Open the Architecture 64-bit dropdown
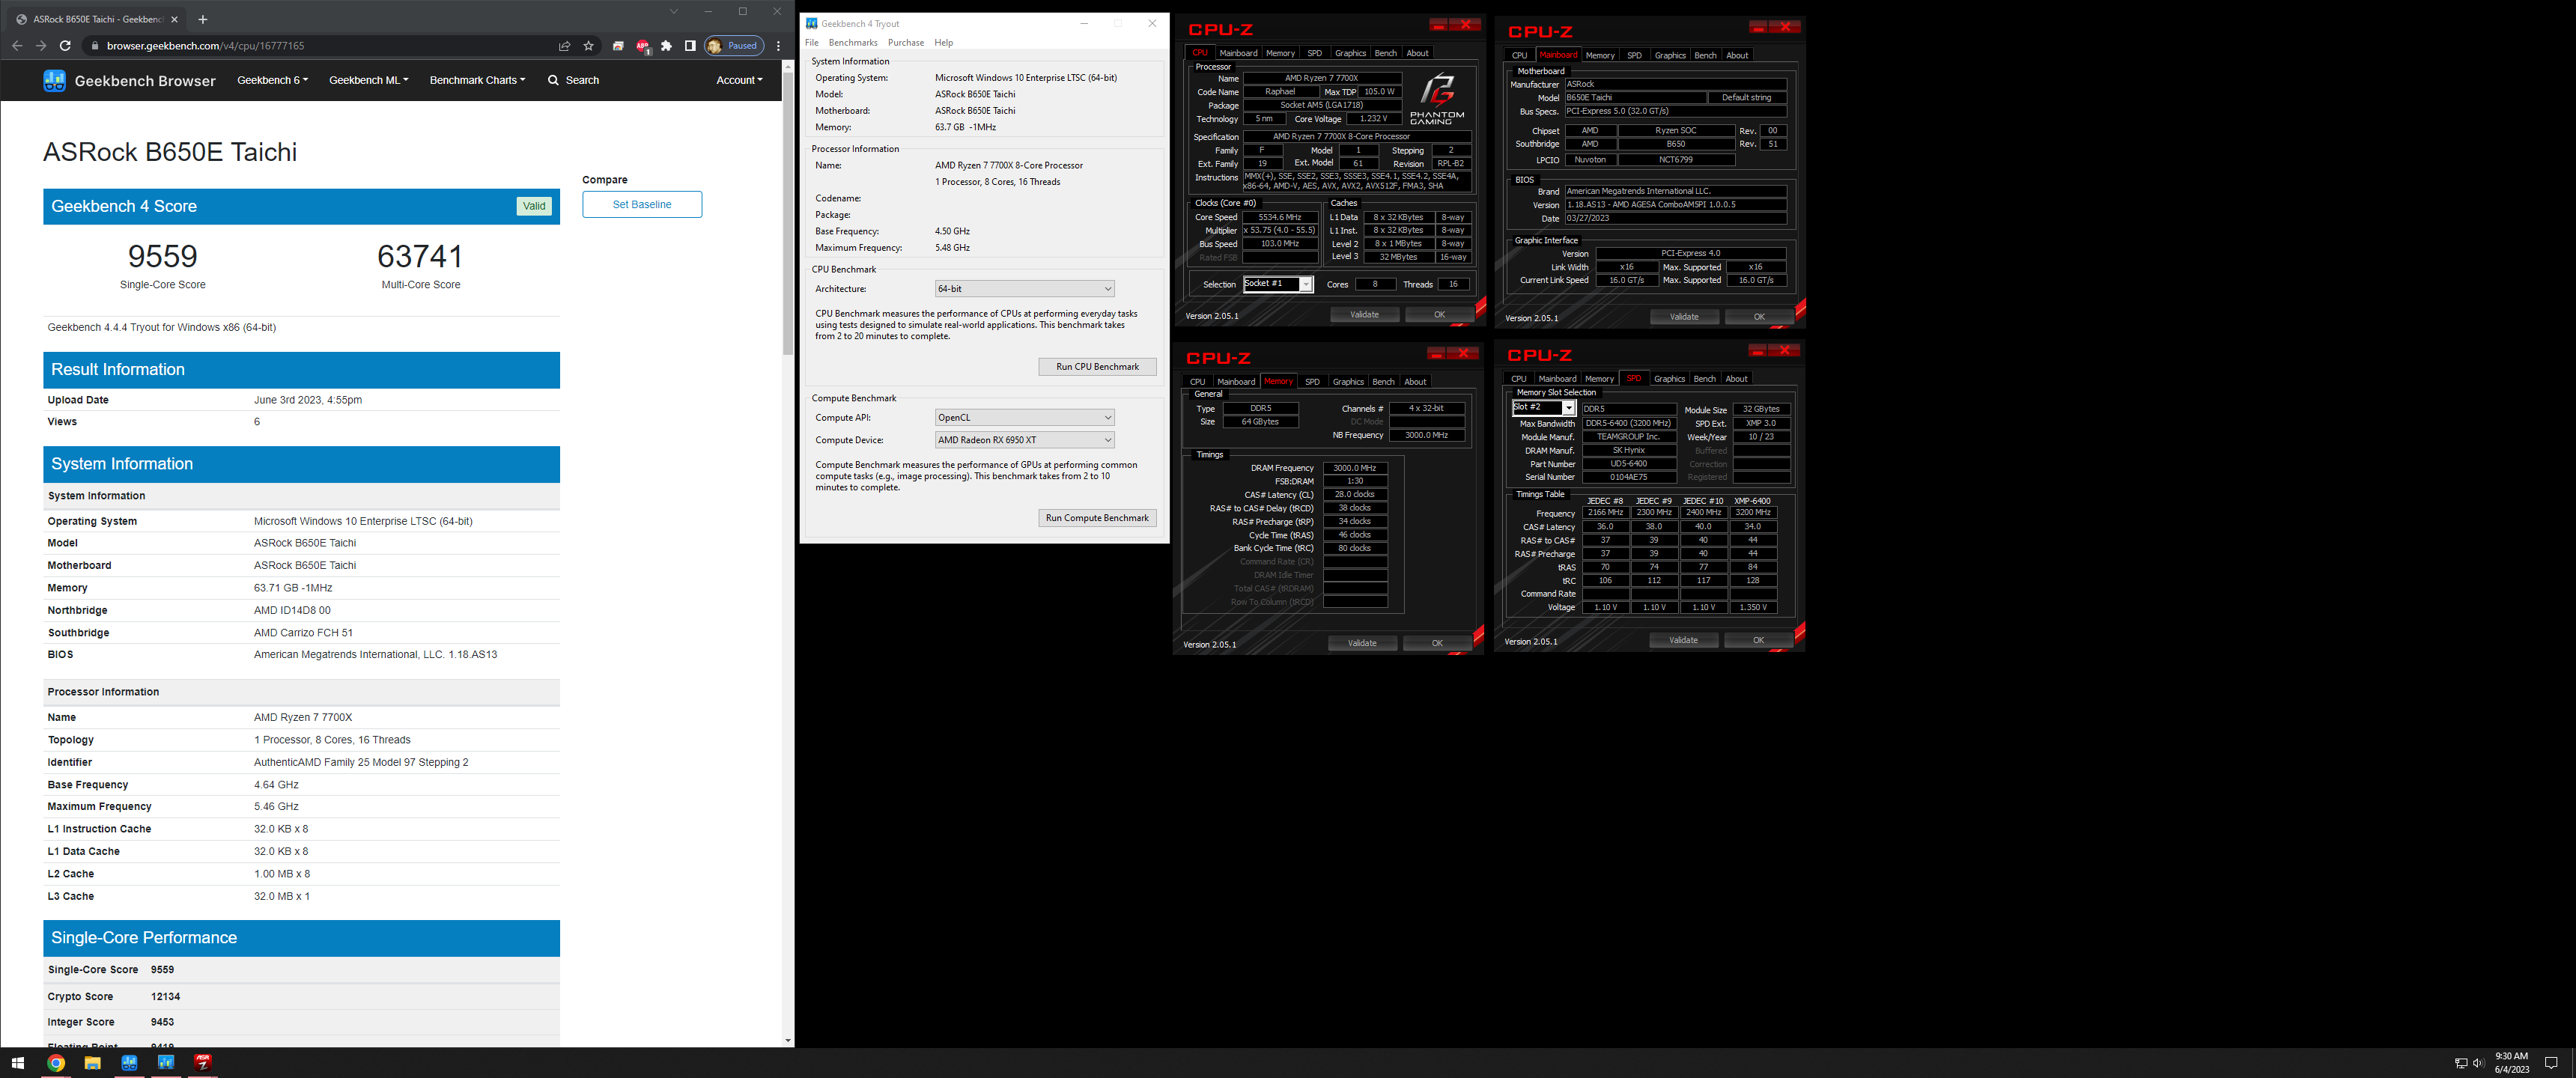Screen dimensions: 2576x1078 tap(1024, 289)
